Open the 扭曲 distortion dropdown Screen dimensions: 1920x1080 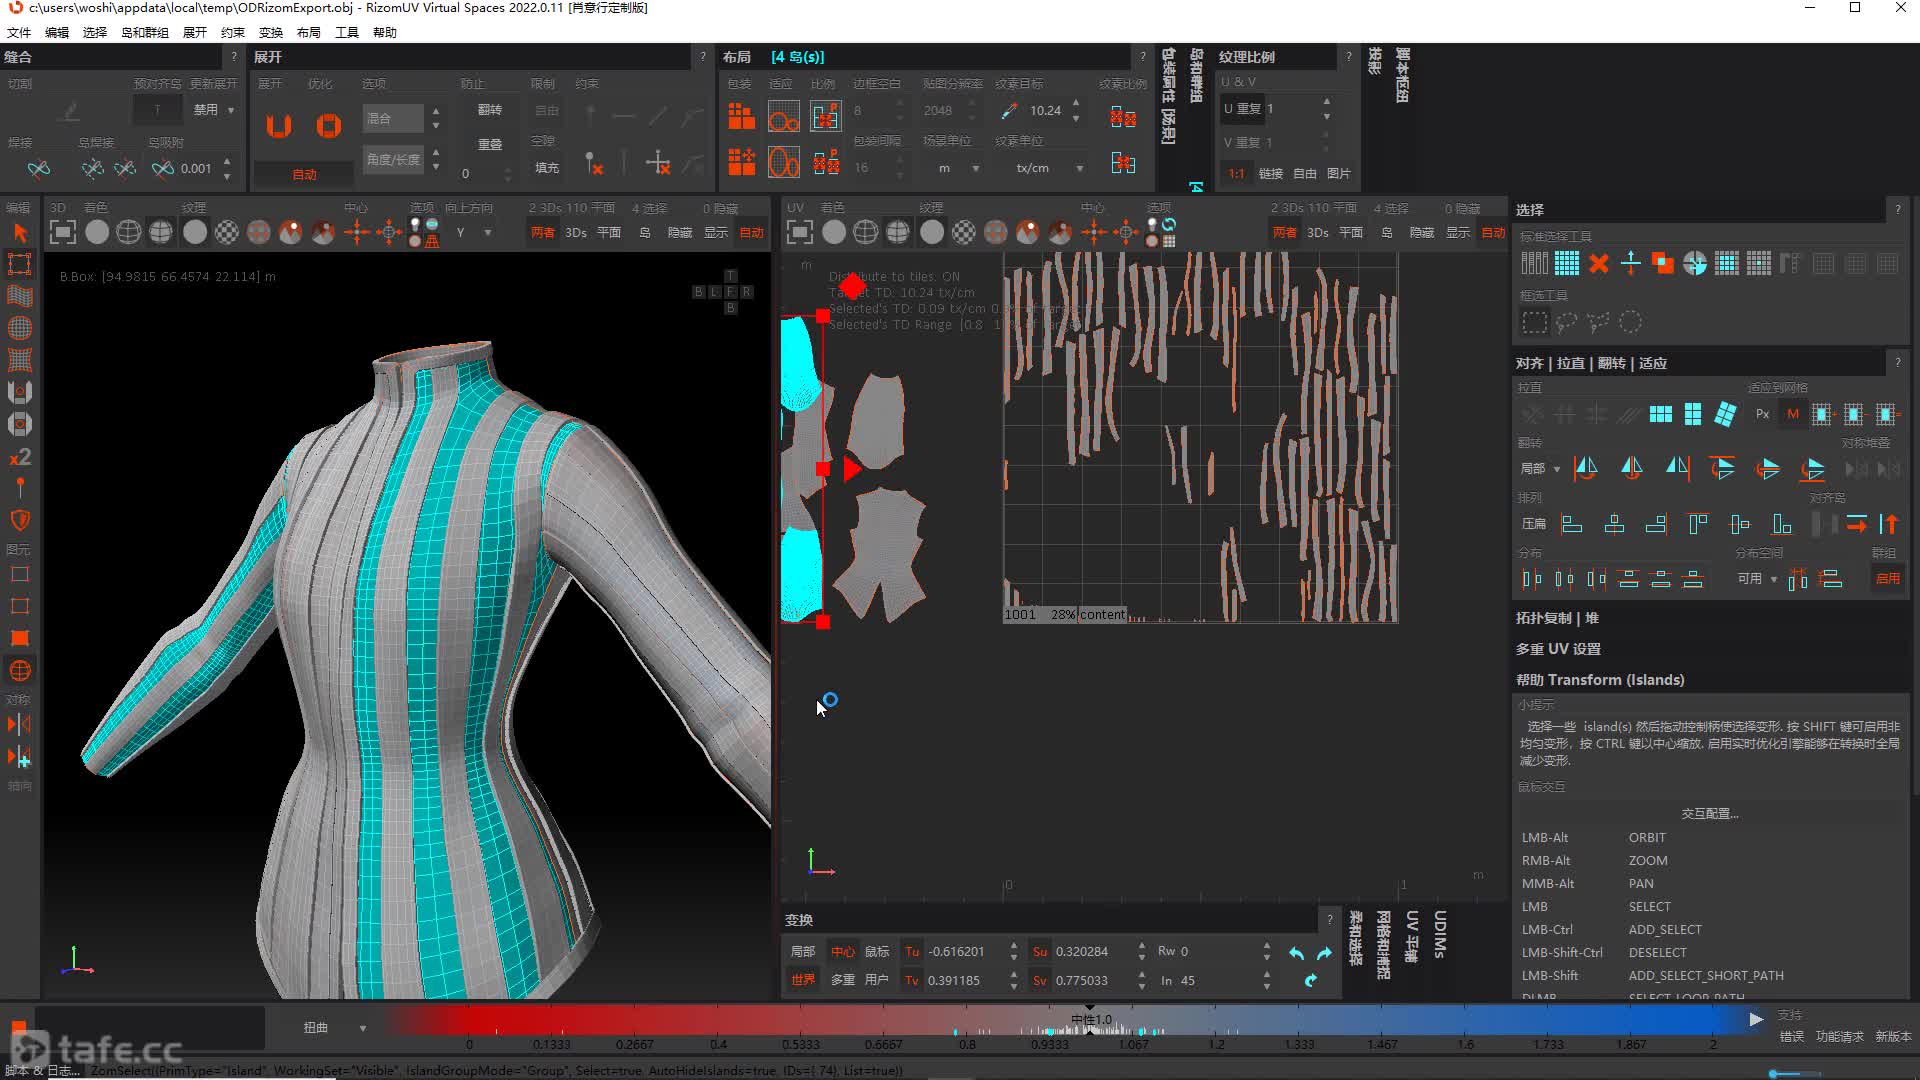tap(334, 1027)
